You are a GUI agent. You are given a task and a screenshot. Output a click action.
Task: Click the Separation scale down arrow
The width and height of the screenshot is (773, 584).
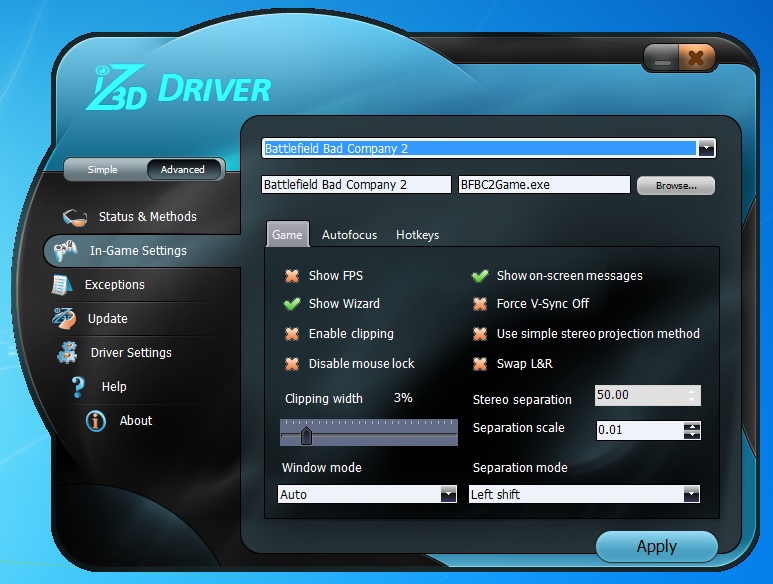[x=692, y=435]
